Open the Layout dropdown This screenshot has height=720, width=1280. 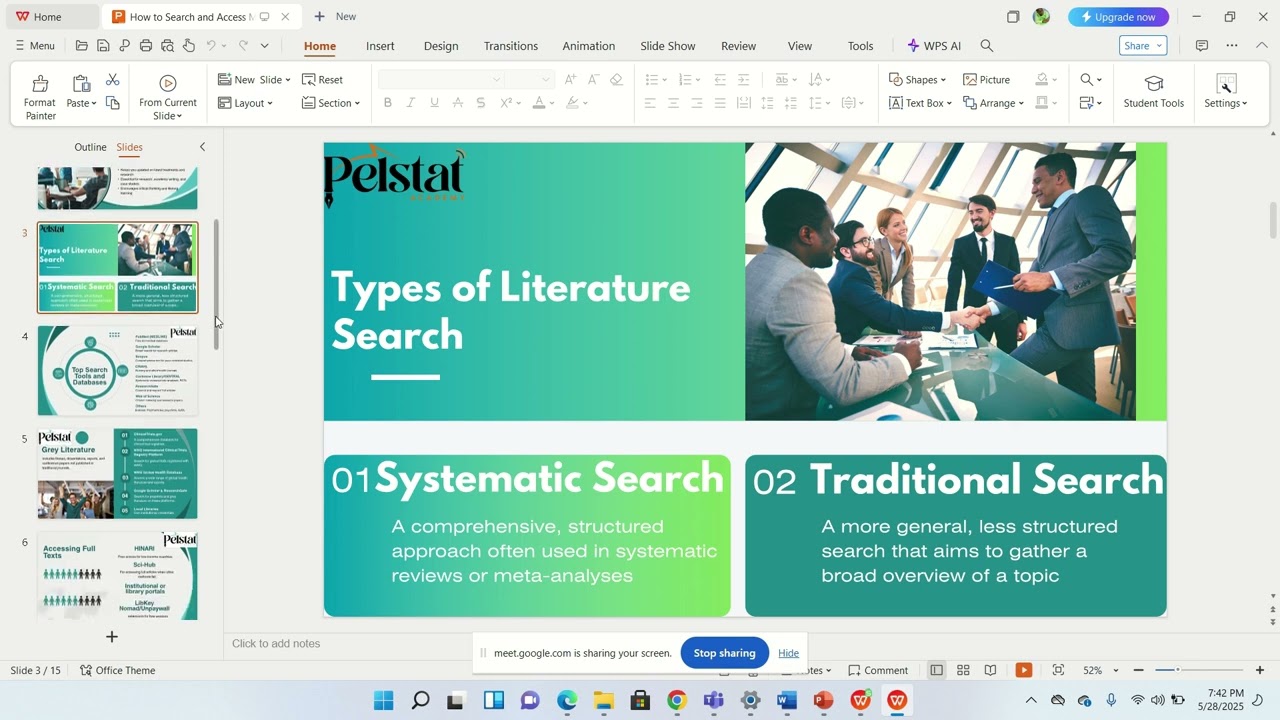[x=245, y=103]
